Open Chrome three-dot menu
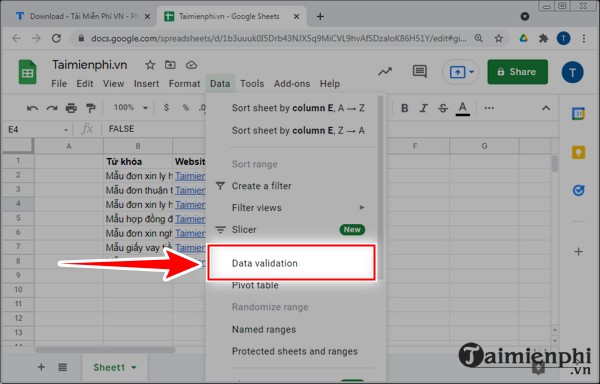Screen dimensions: 600x384 tap(584, 38)
